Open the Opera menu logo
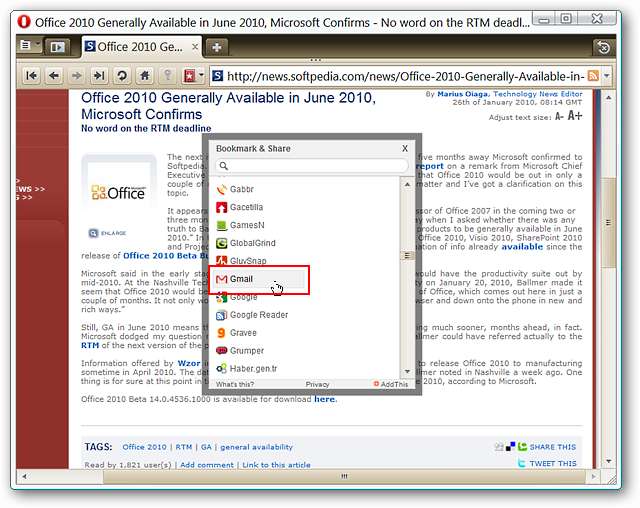This screenshot has width=640, height=508. 24,22
